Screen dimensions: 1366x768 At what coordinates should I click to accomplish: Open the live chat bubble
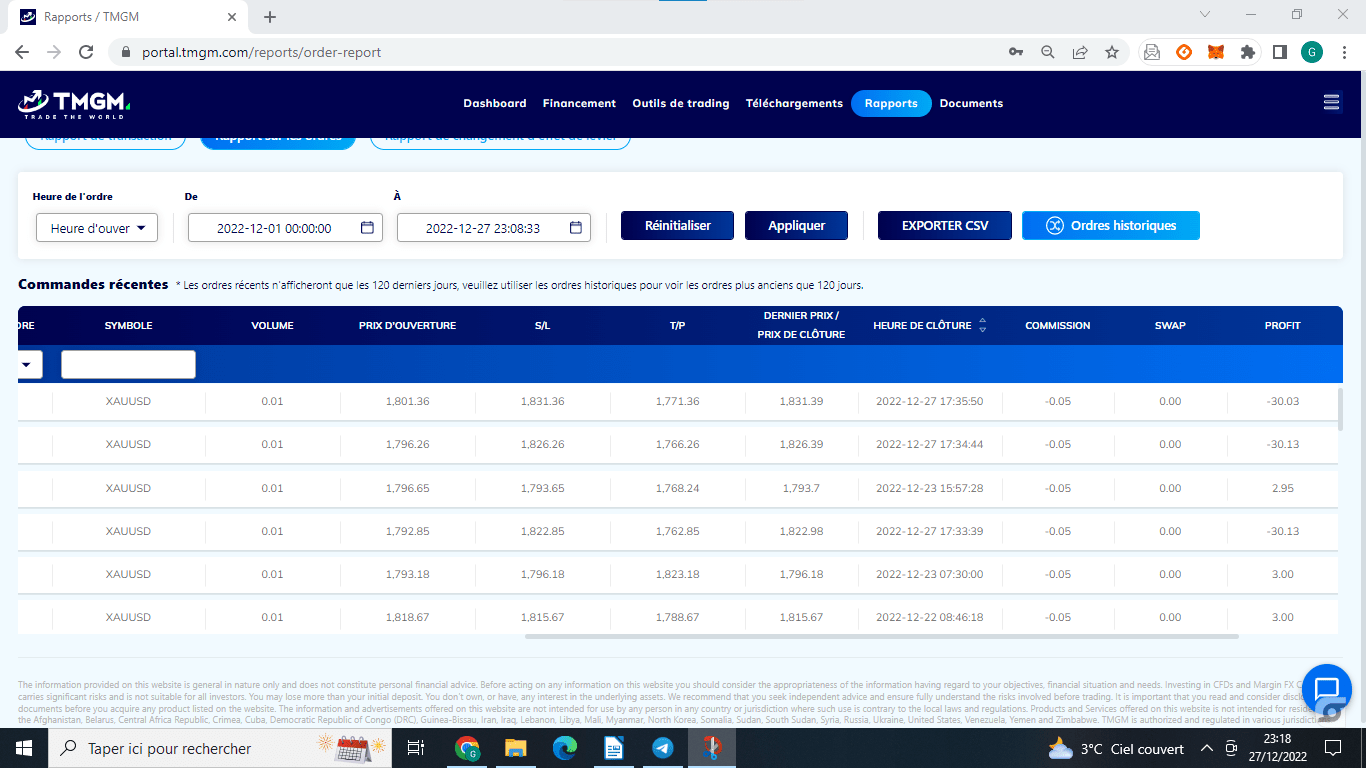[x=1326, y=689]
